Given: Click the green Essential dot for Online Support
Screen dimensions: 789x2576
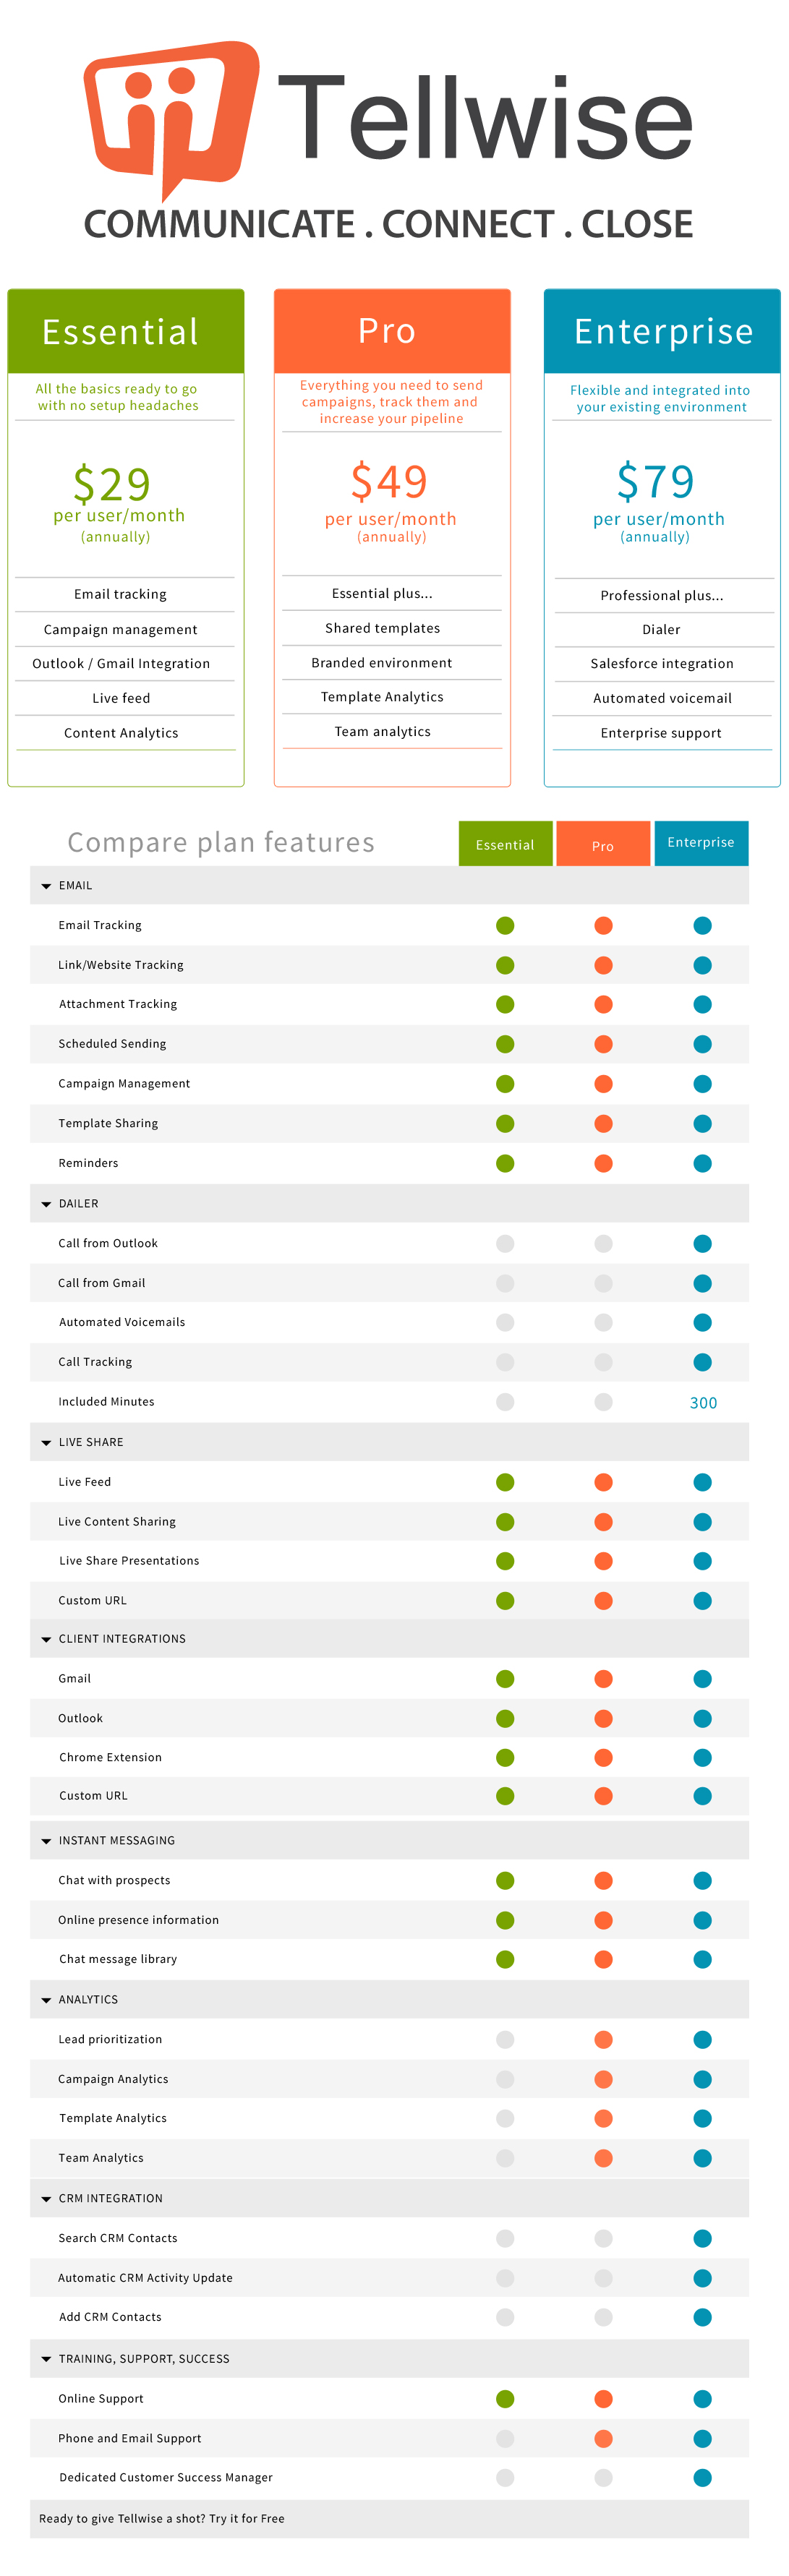Looking at the screenshot, I should click(x=505, y=2398).
